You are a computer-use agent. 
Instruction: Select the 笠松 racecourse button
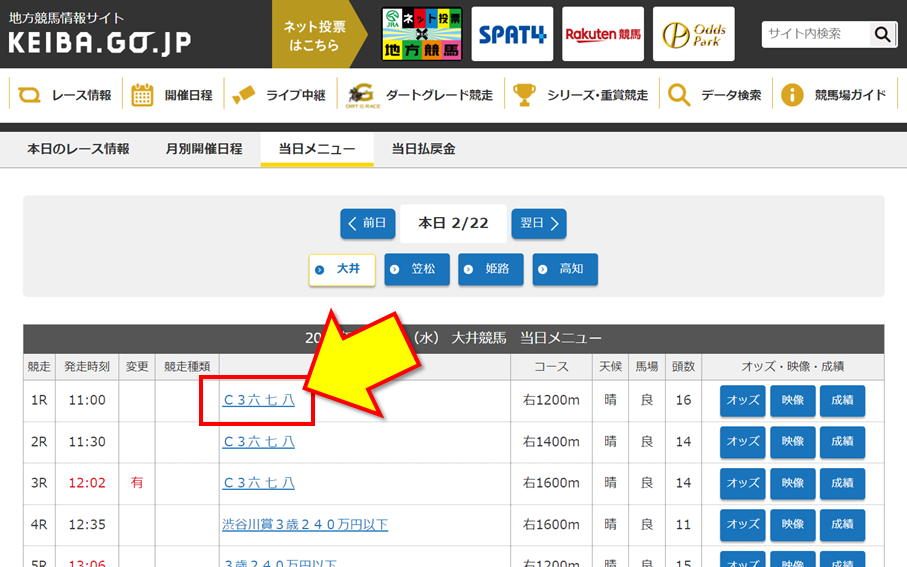click(416, 270)
